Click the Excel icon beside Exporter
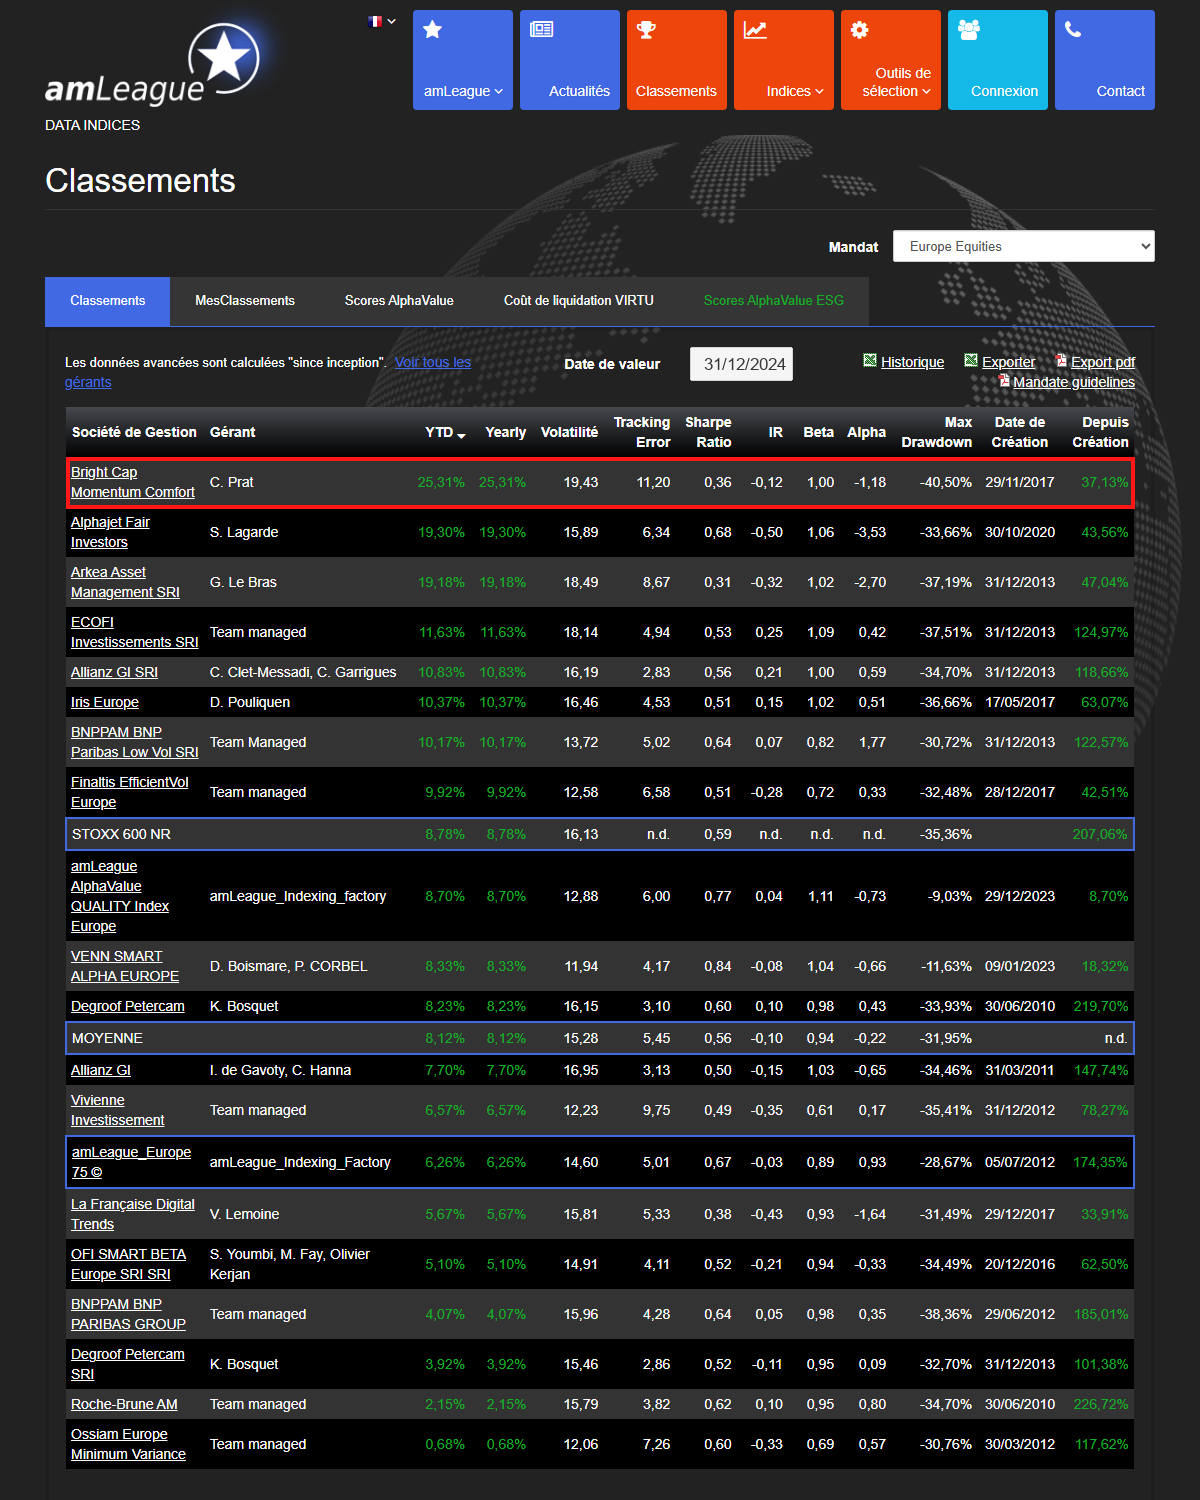The image size is (1200, 1500). pyautogui.click(x=970, y=360)
